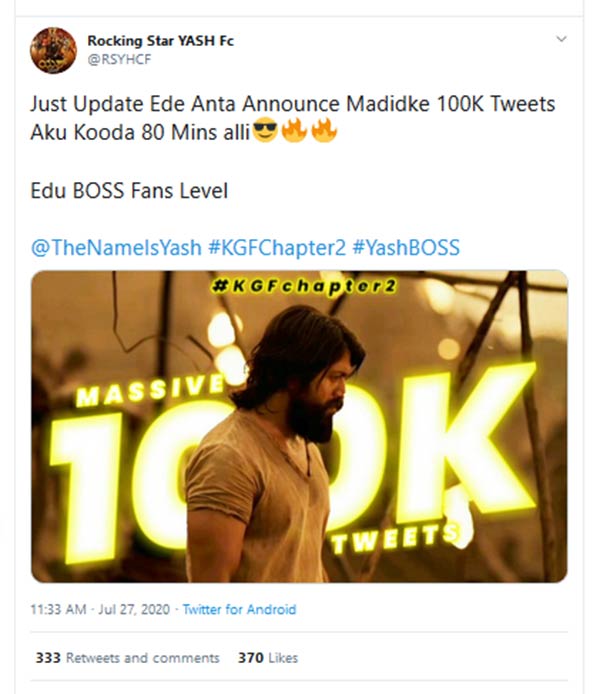The height and width of the screenshot is (694, 600).
Task: Click the sunglasses face emoji
Action: tap(265, 134)
